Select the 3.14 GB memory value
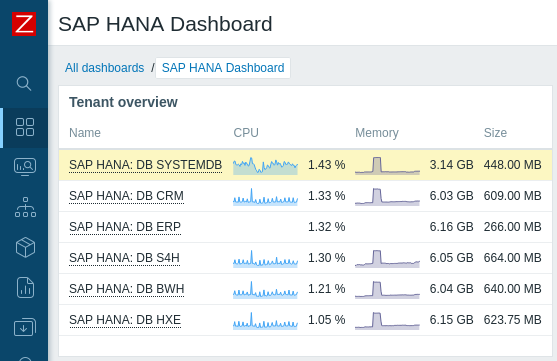The width and height of the screenshot is (557, 361). pyautogui.click(x=451, y=165)
